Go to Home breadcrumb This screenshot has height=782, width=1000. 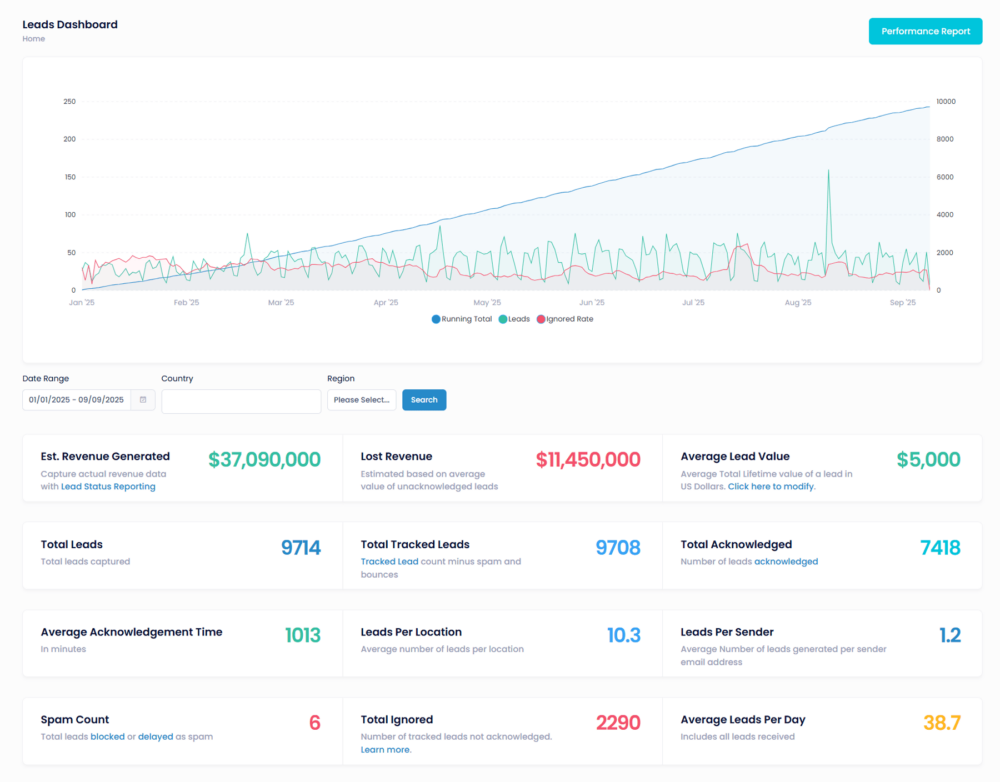pyautogui.click(x=33, y=39)
